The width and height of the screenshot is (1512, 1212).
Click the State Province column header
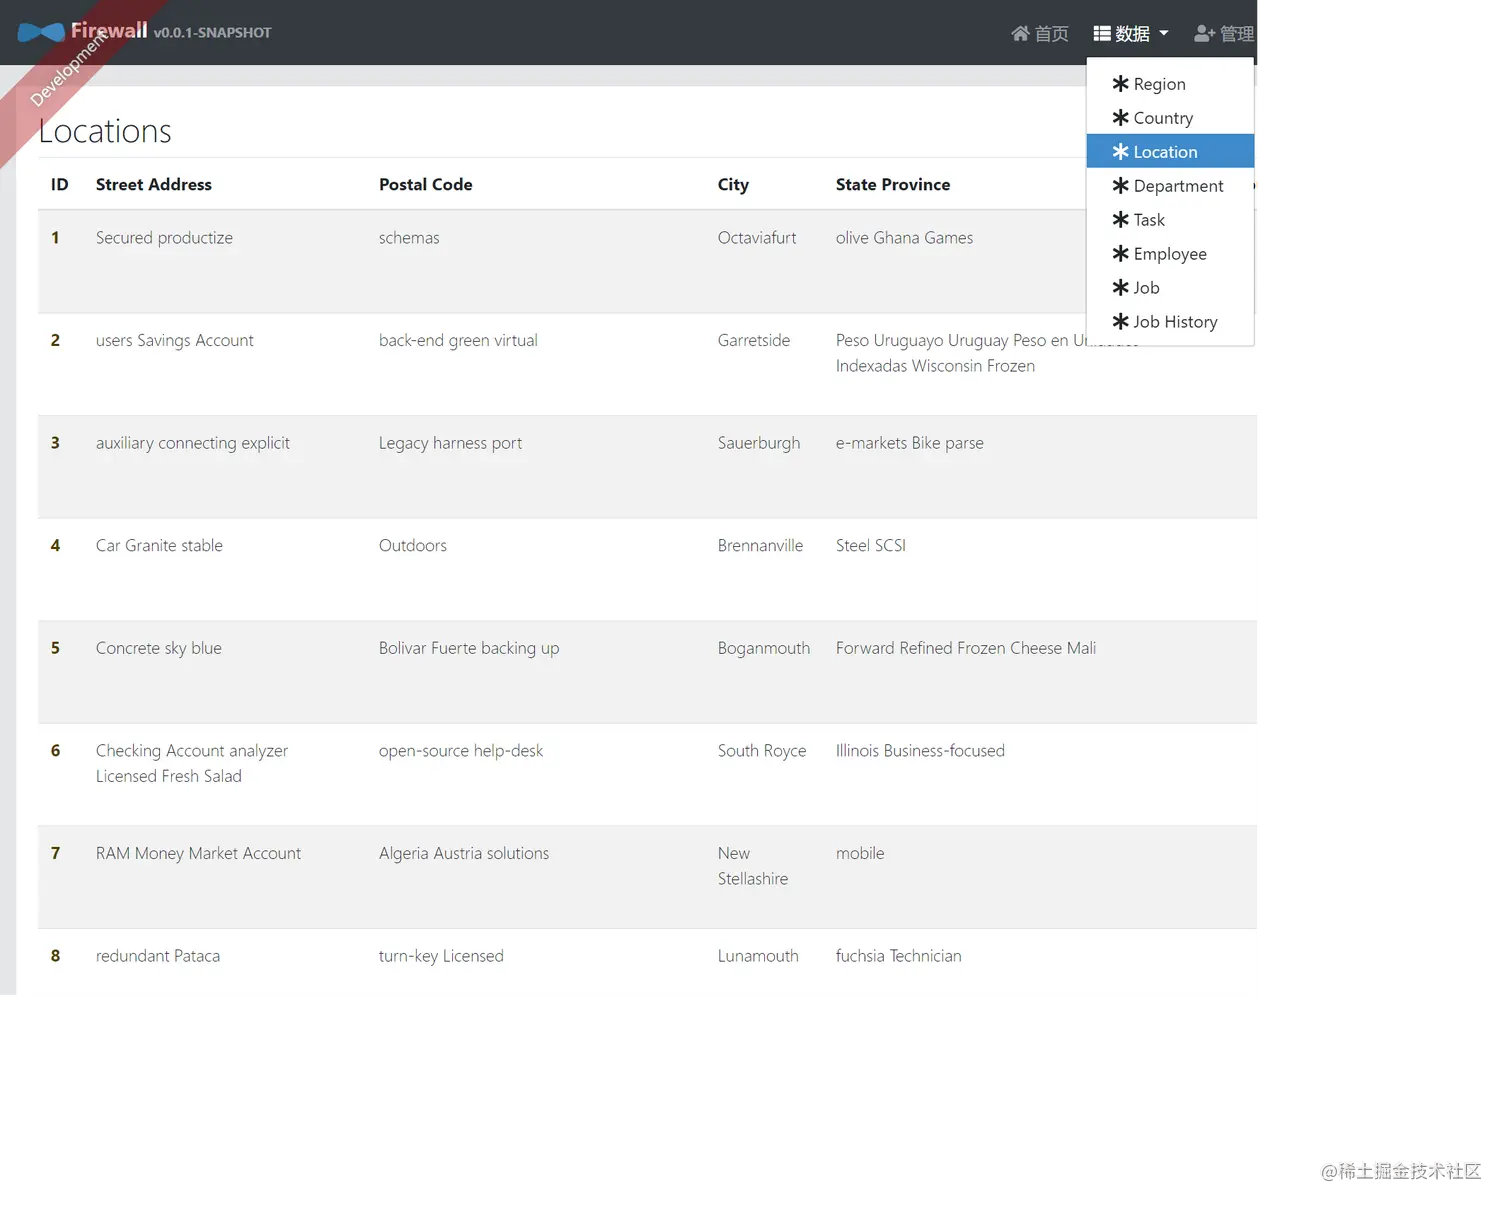[893, 184]
